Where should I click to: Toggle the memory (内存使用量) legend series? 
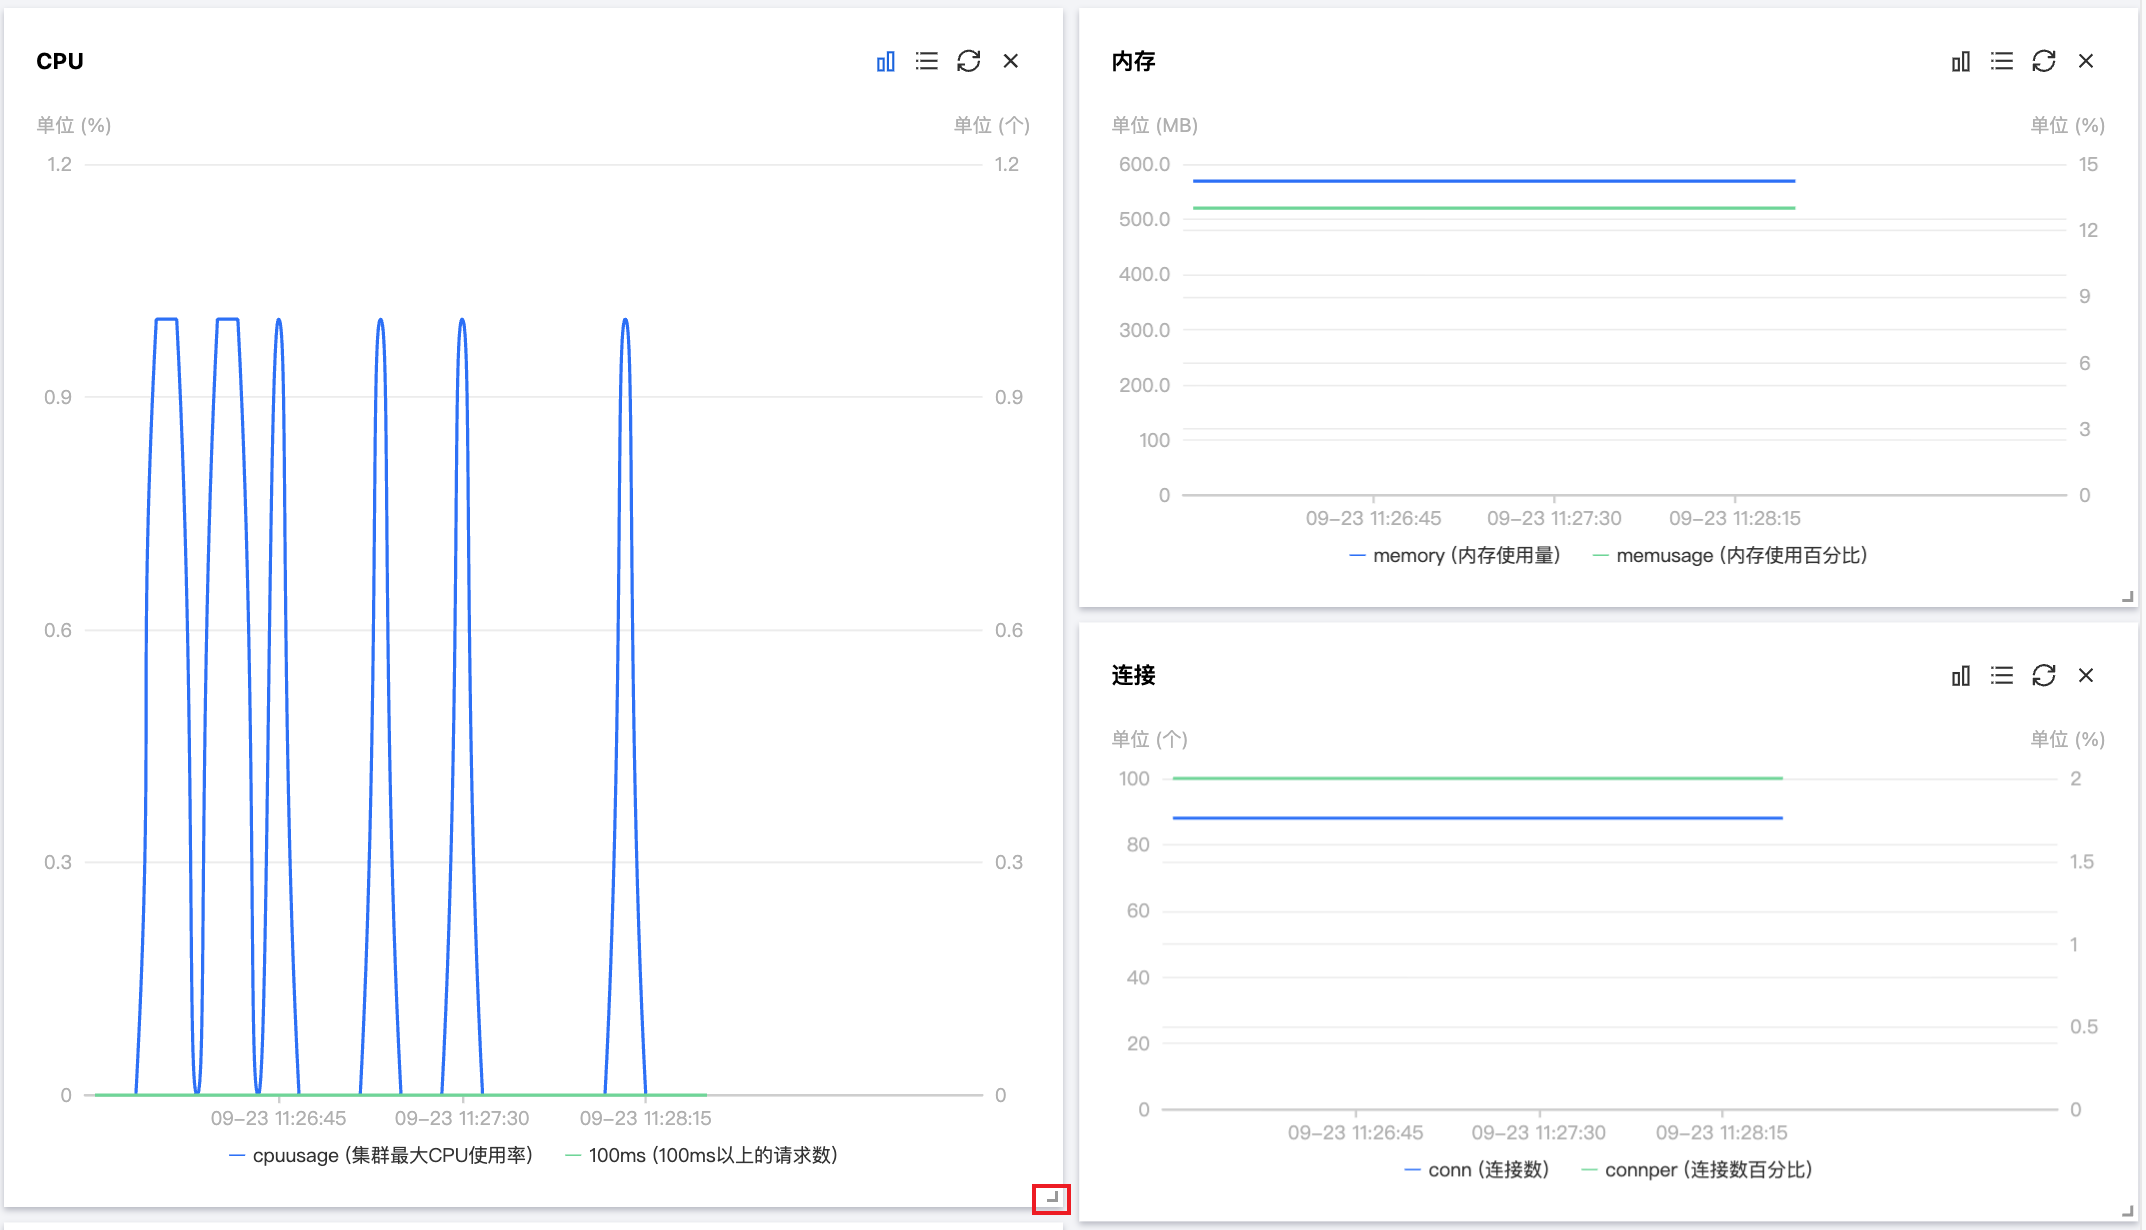coord(1455,556)
